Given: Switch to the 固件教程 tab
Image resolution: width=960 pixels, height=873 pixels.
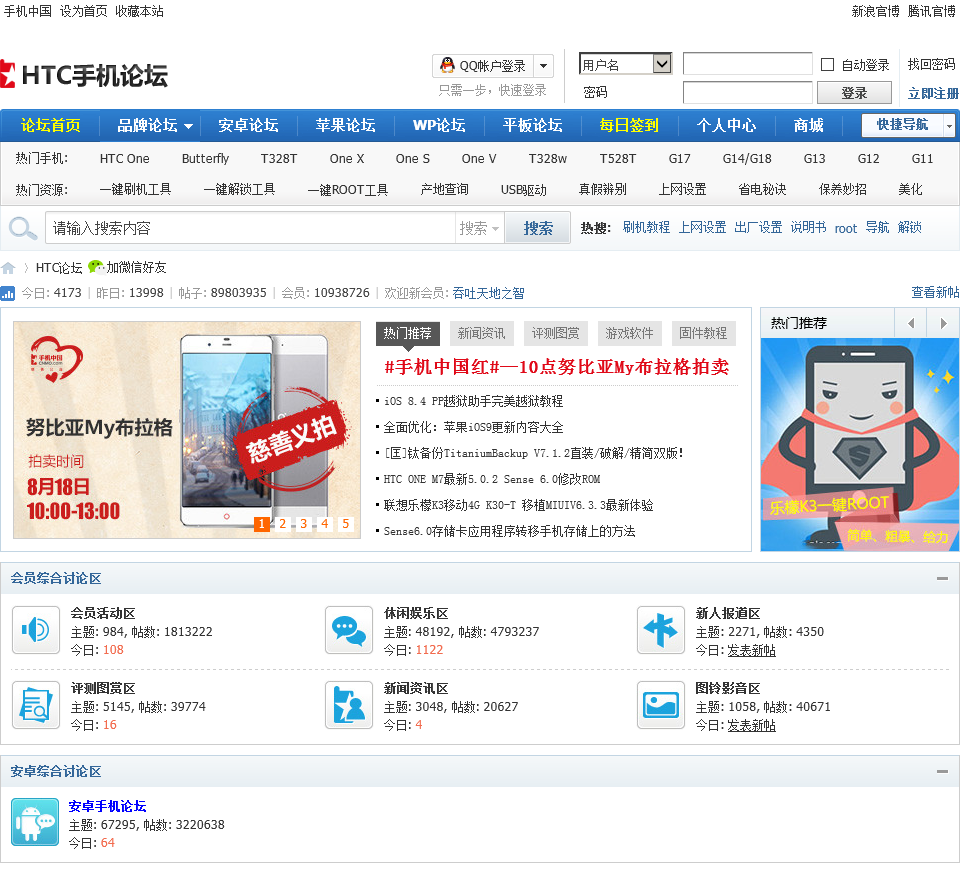Looking at the screenshot, I should 703,333.
